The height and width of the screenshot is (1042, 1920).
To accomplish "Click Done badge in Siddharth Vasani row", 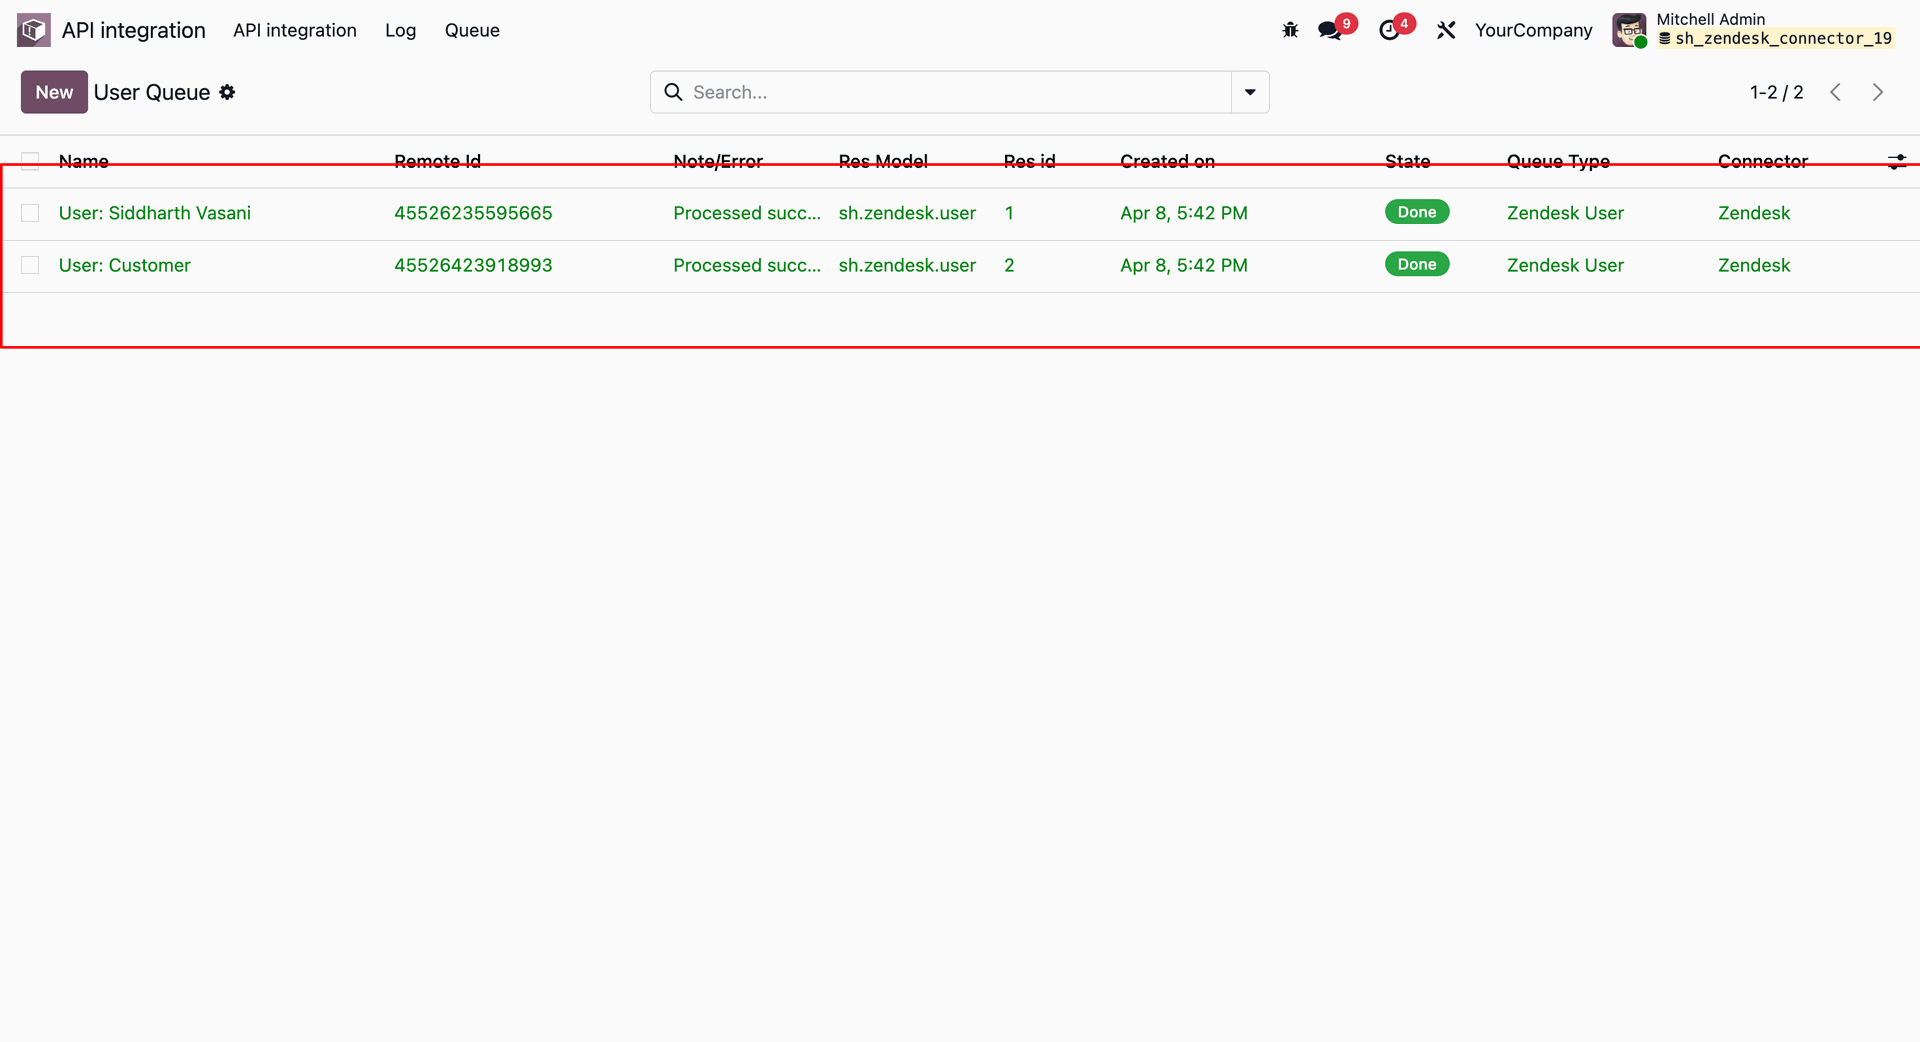I will point(1417,212).
